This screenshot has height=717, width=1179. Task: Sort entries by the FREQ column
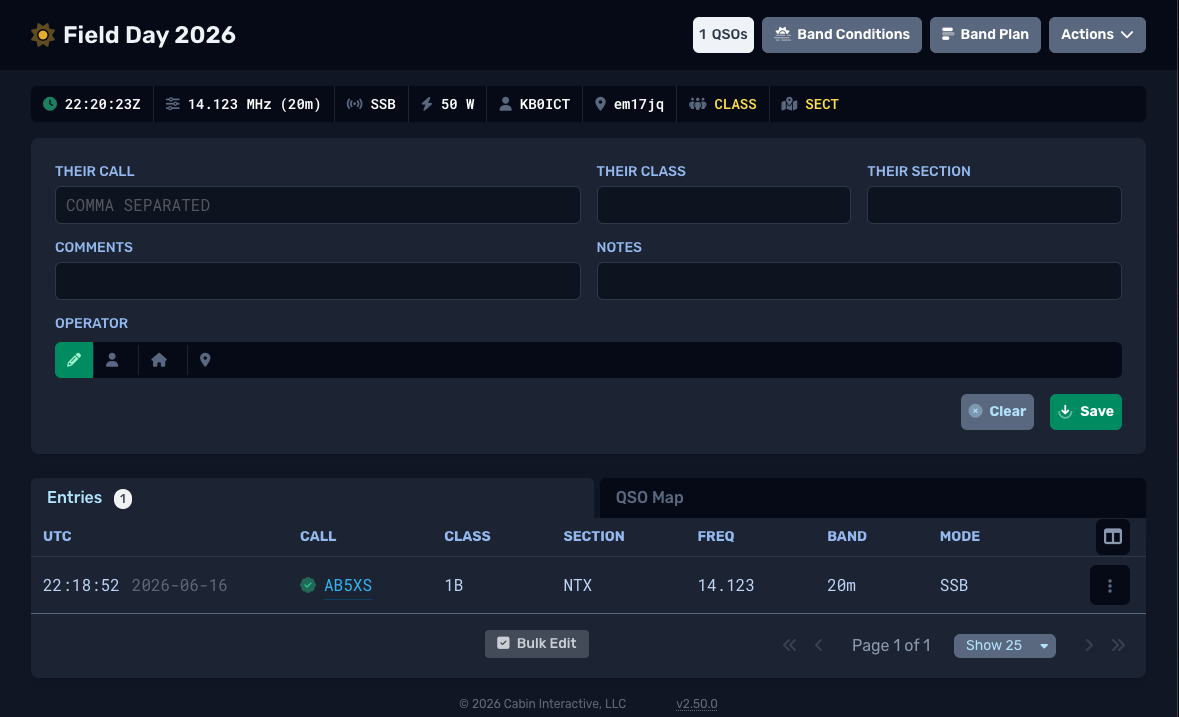click(x=716, y=537)
